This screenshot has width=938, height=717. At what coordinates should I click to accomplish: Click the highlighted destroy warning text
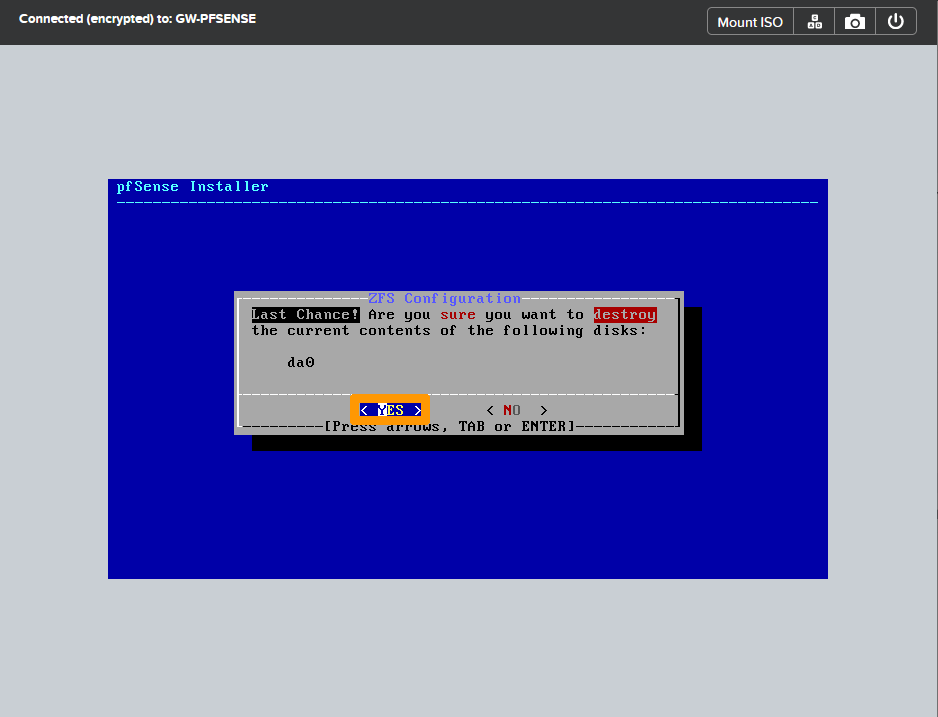click(x=624, y=314)
